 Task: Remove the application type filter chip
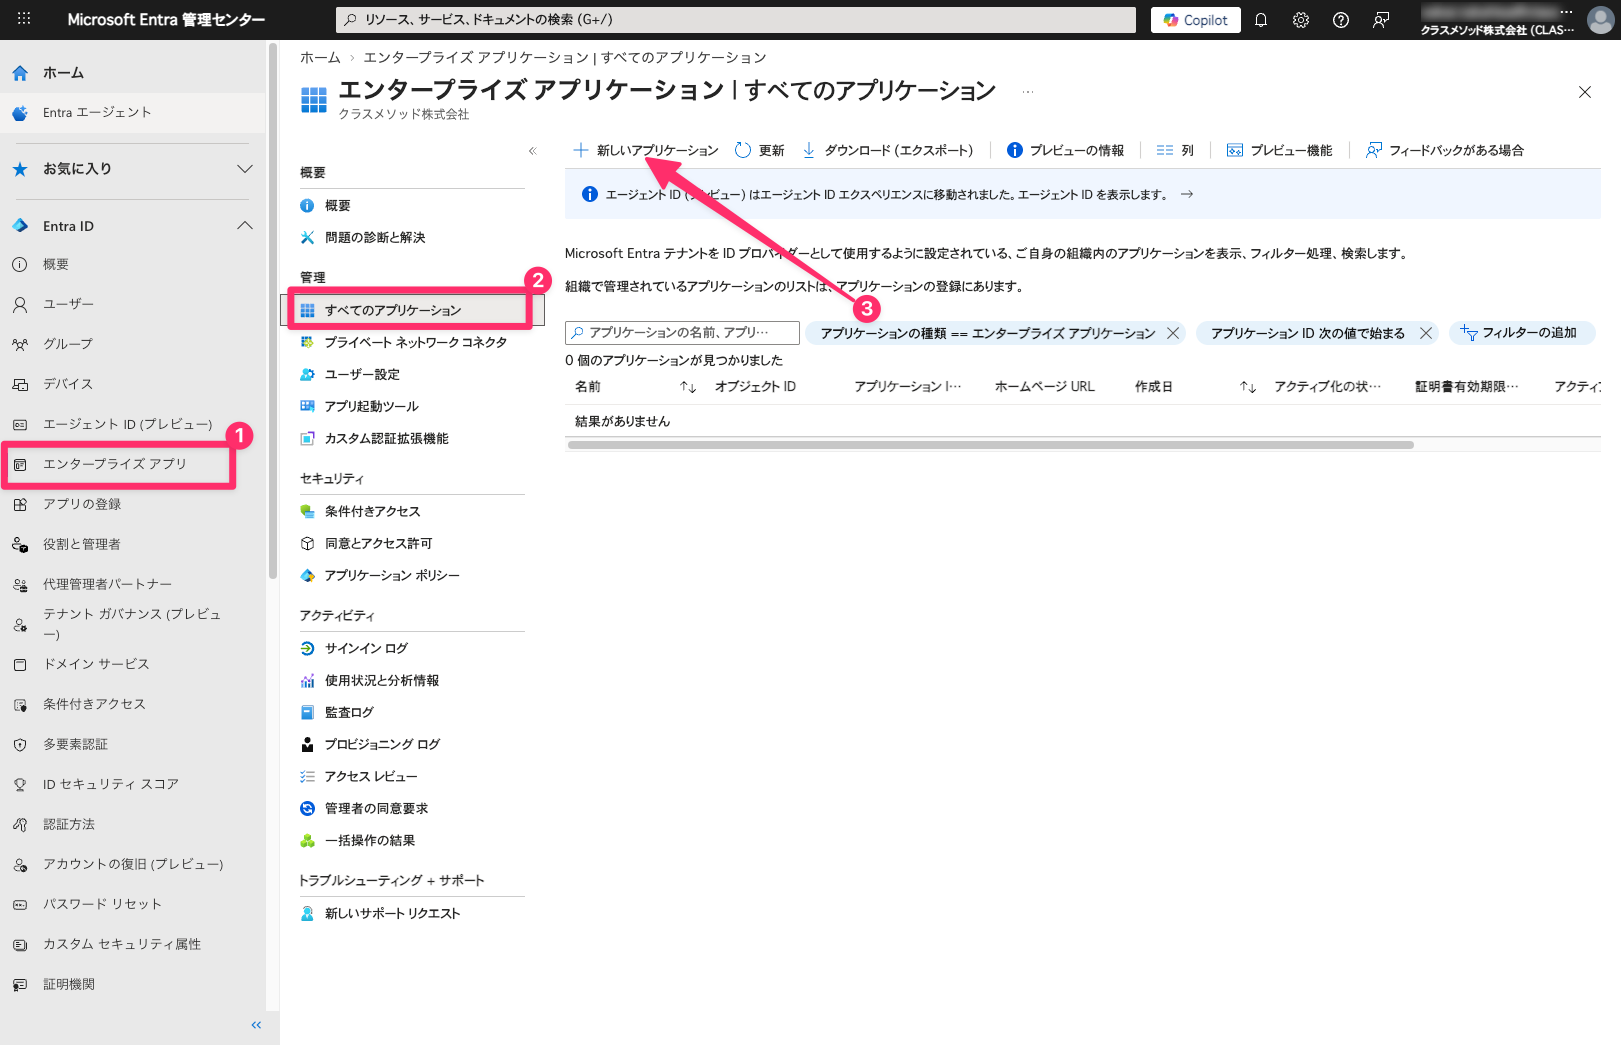pos(1173,333)
